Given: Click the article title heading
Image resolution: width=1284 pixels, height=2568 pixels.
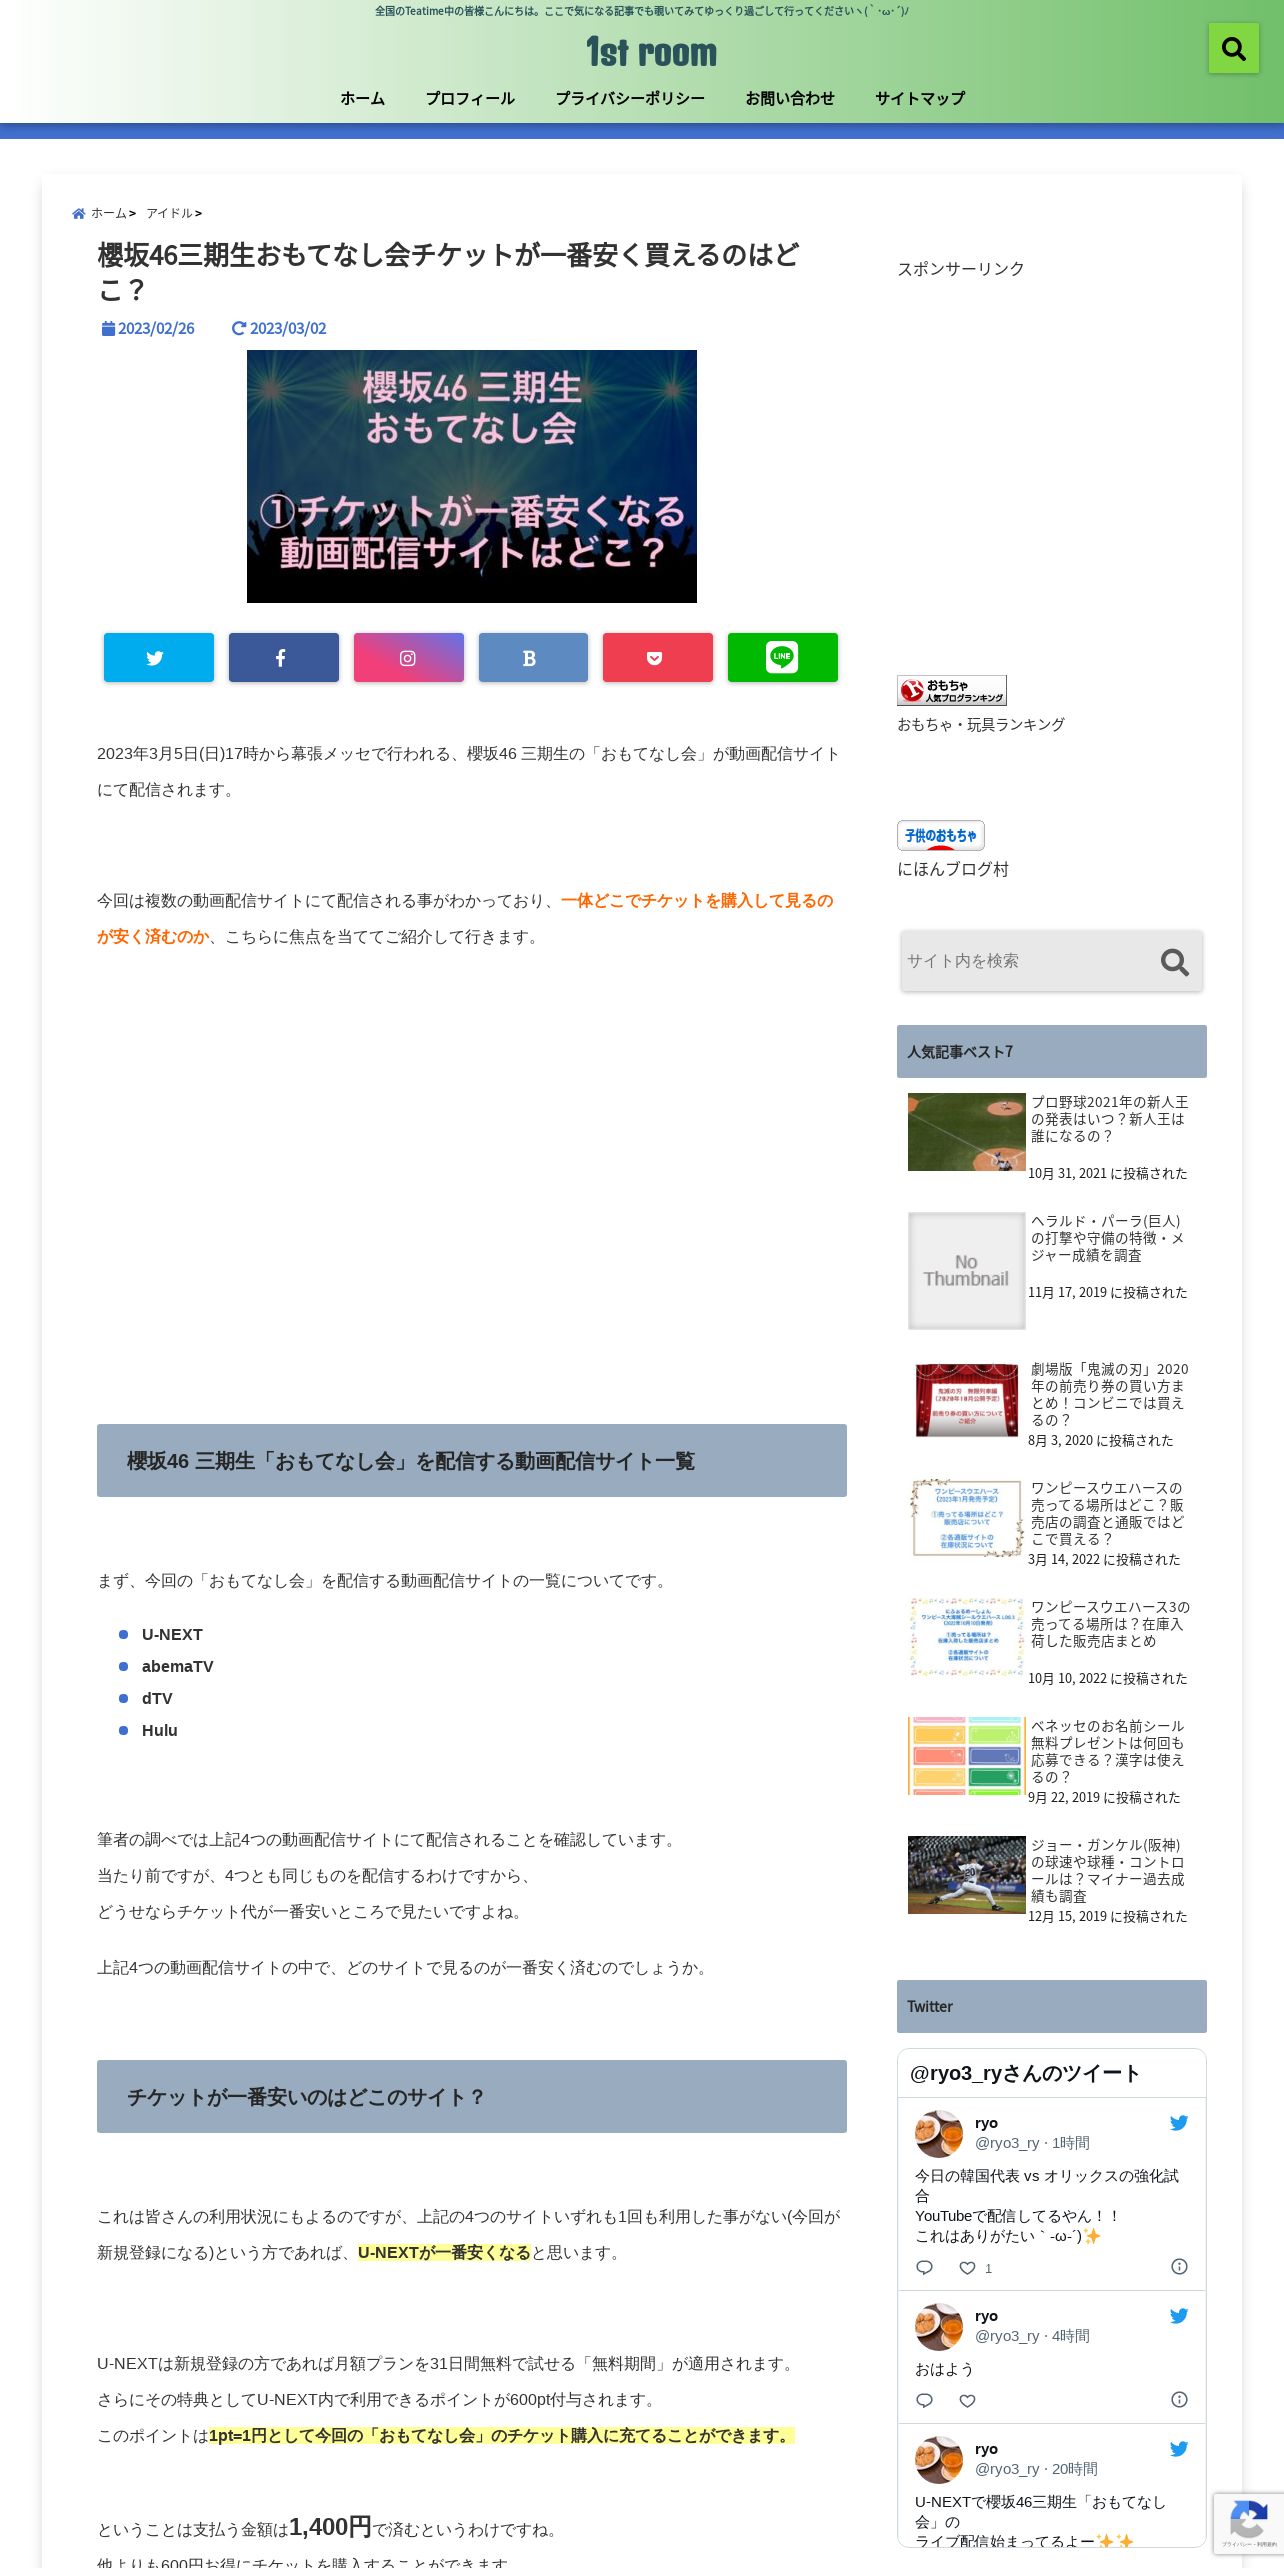Looking at the screenshot, I should 448,272.
